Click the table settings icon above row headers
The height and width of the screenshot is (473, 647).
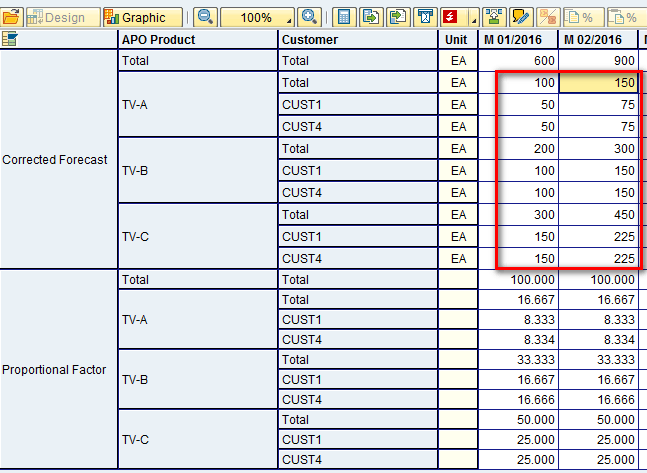click(x=10, y=39)
